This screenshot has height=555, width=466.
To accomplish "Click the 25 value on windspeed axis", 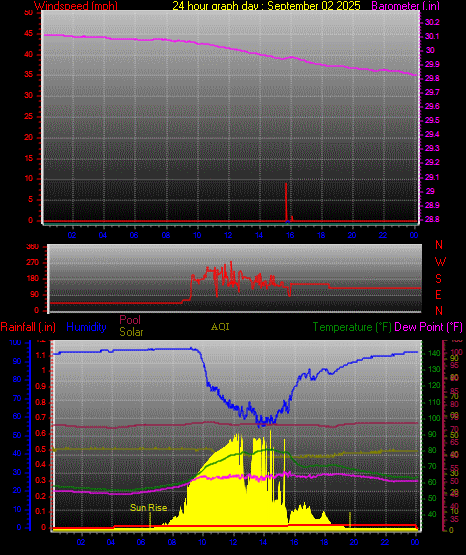I will (29, 116).
